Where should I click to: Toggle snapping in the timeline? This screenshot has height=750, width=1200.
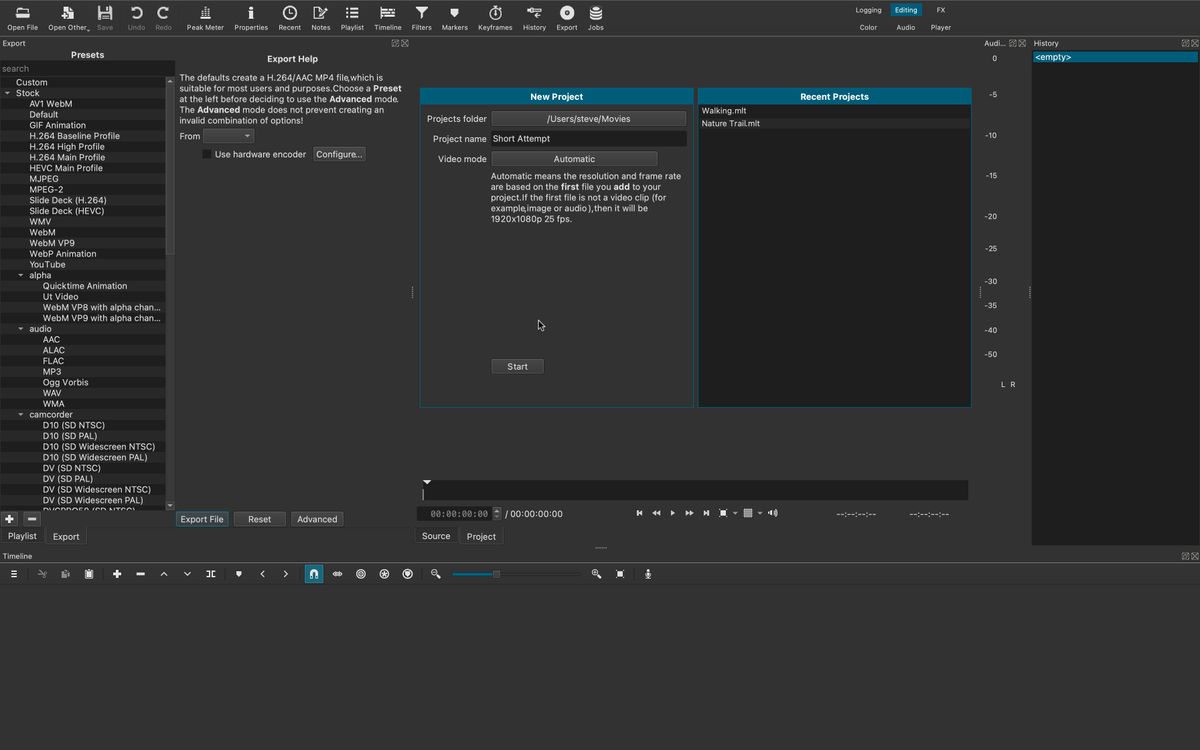click(314, 573)
